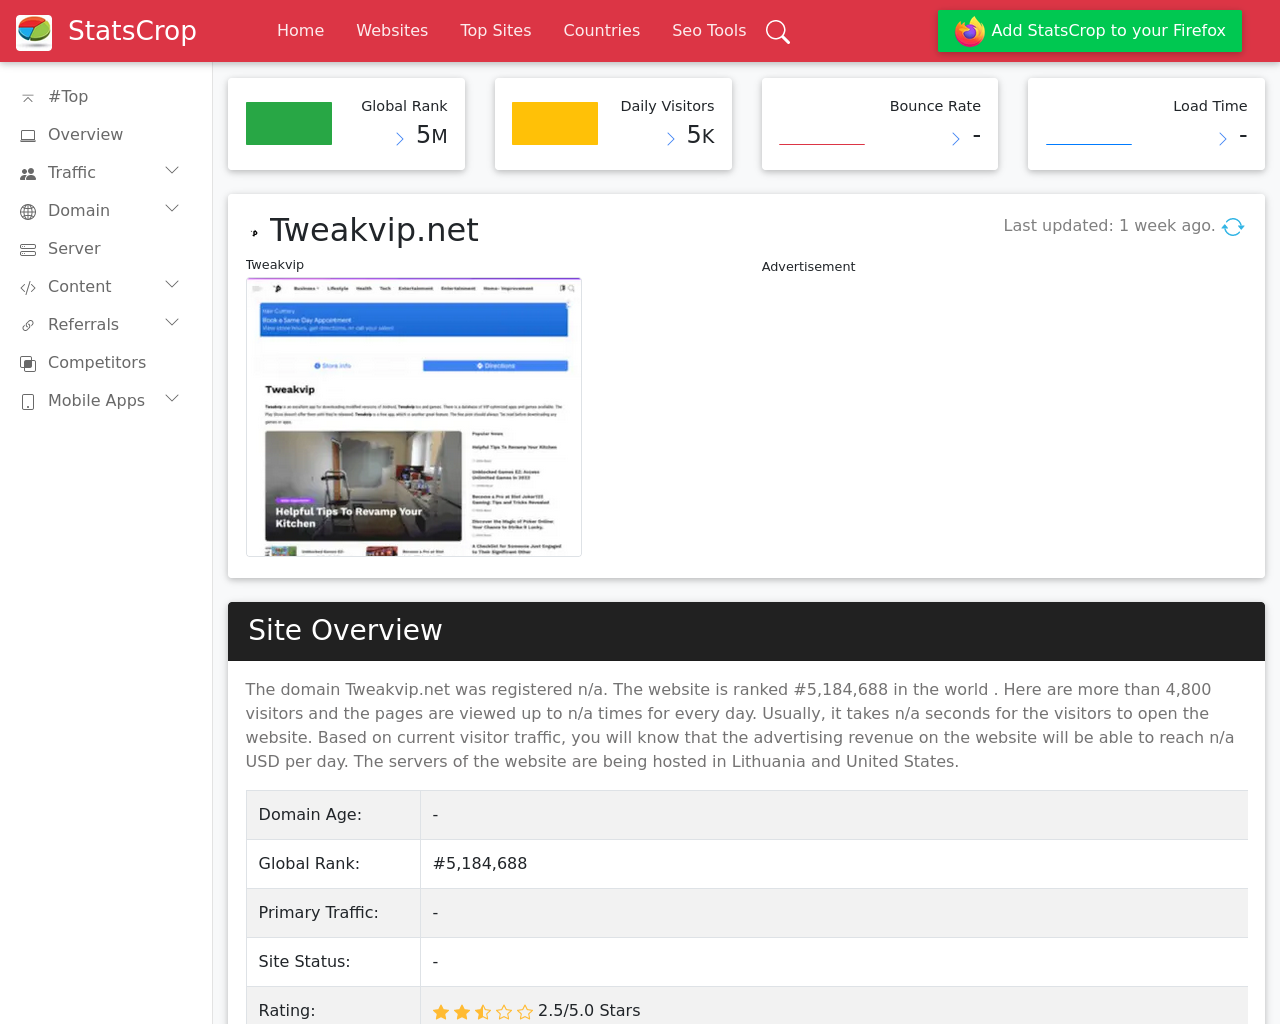Click the Competitors icon in the sidebar

[x=28, y=363]
